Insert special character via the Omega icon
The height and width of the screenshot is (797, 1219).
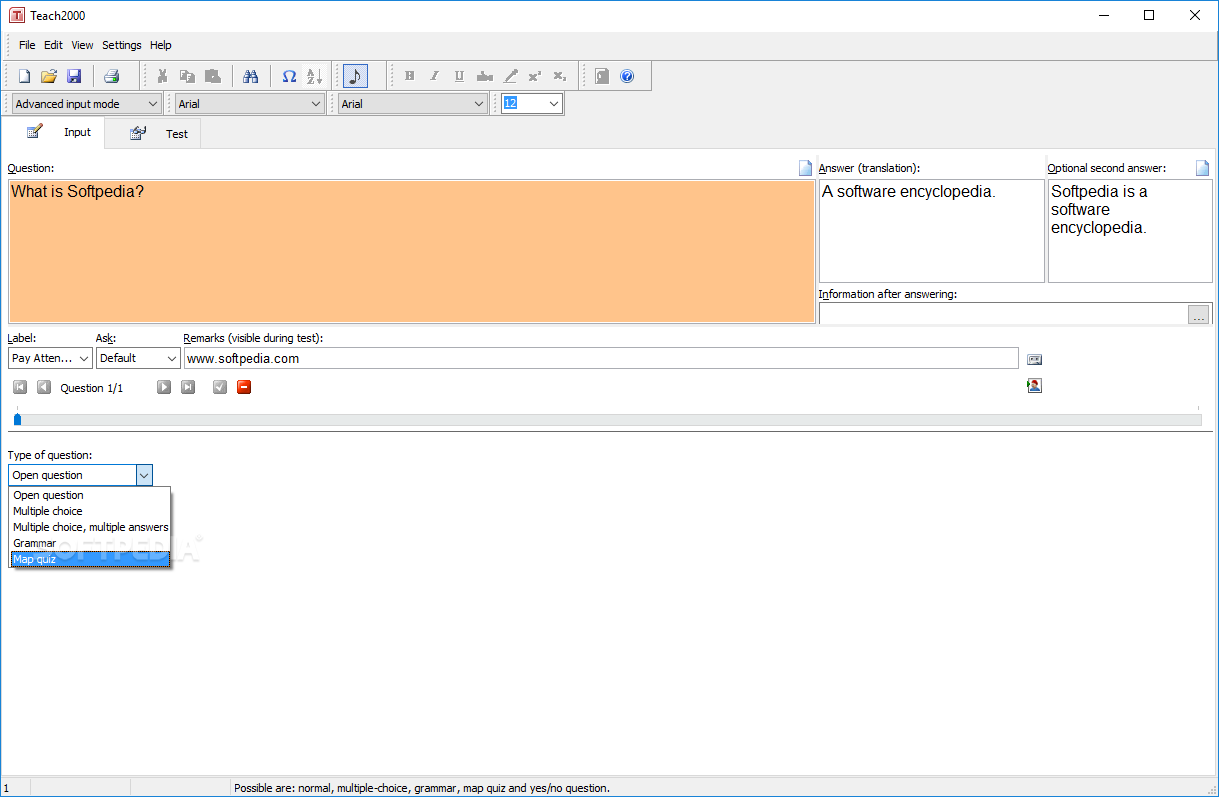(289, 76)
